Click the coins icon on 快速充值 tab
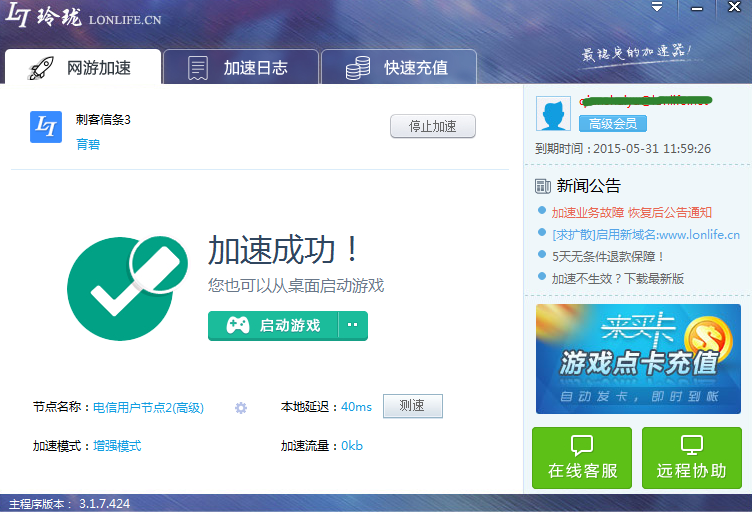Viewport: 752px width, 512px height. (358, 68)
